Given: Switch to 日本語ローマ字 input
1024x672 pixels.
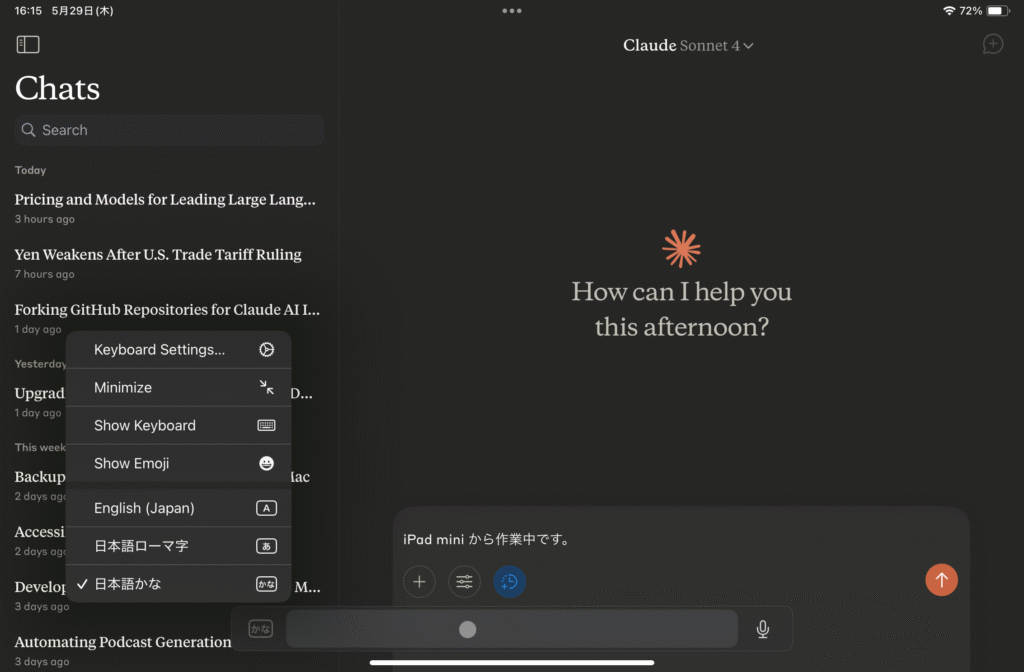Looking at the screenshot, I should [178, 546].
